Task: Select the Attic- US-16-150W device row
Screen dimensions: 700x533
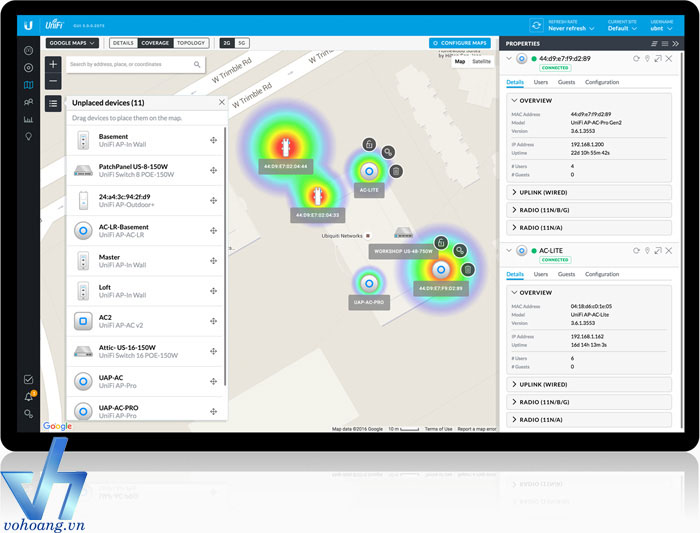Action: (x=144, y=351)
